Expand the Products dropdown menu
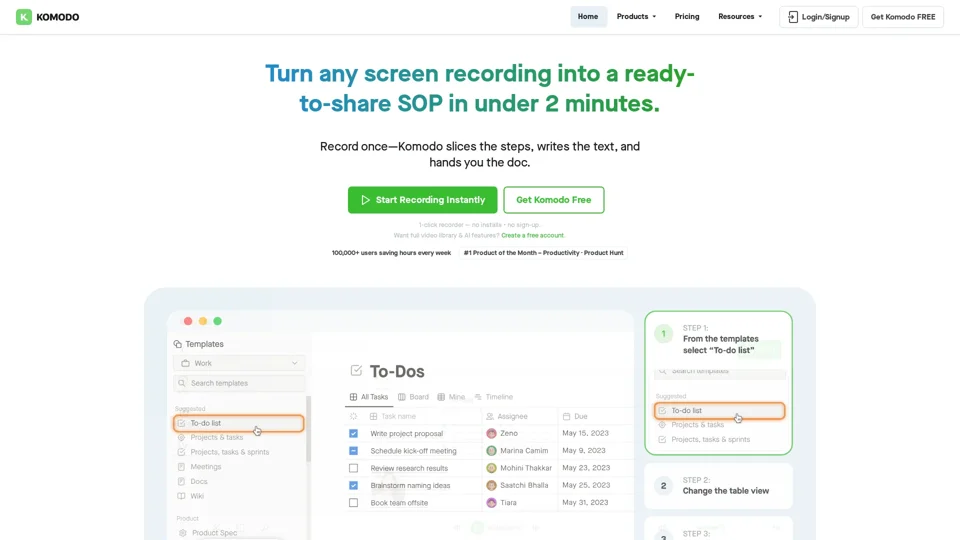This screenshot has width=960, height=540. click(636, 17)
